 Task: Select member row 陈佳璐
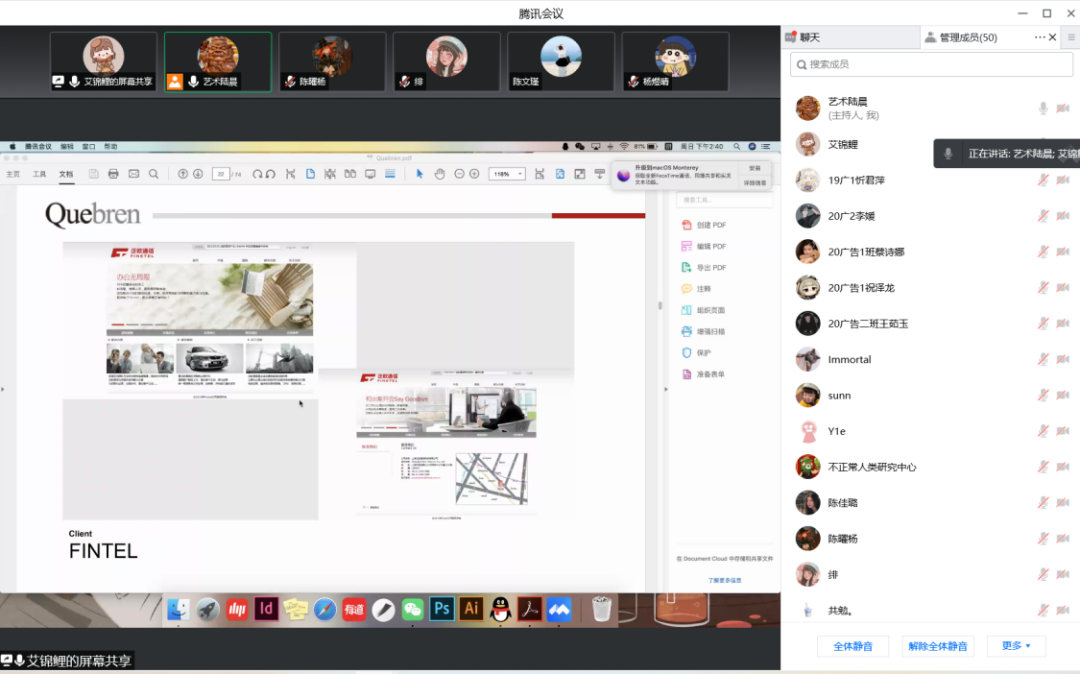(930, 503)
